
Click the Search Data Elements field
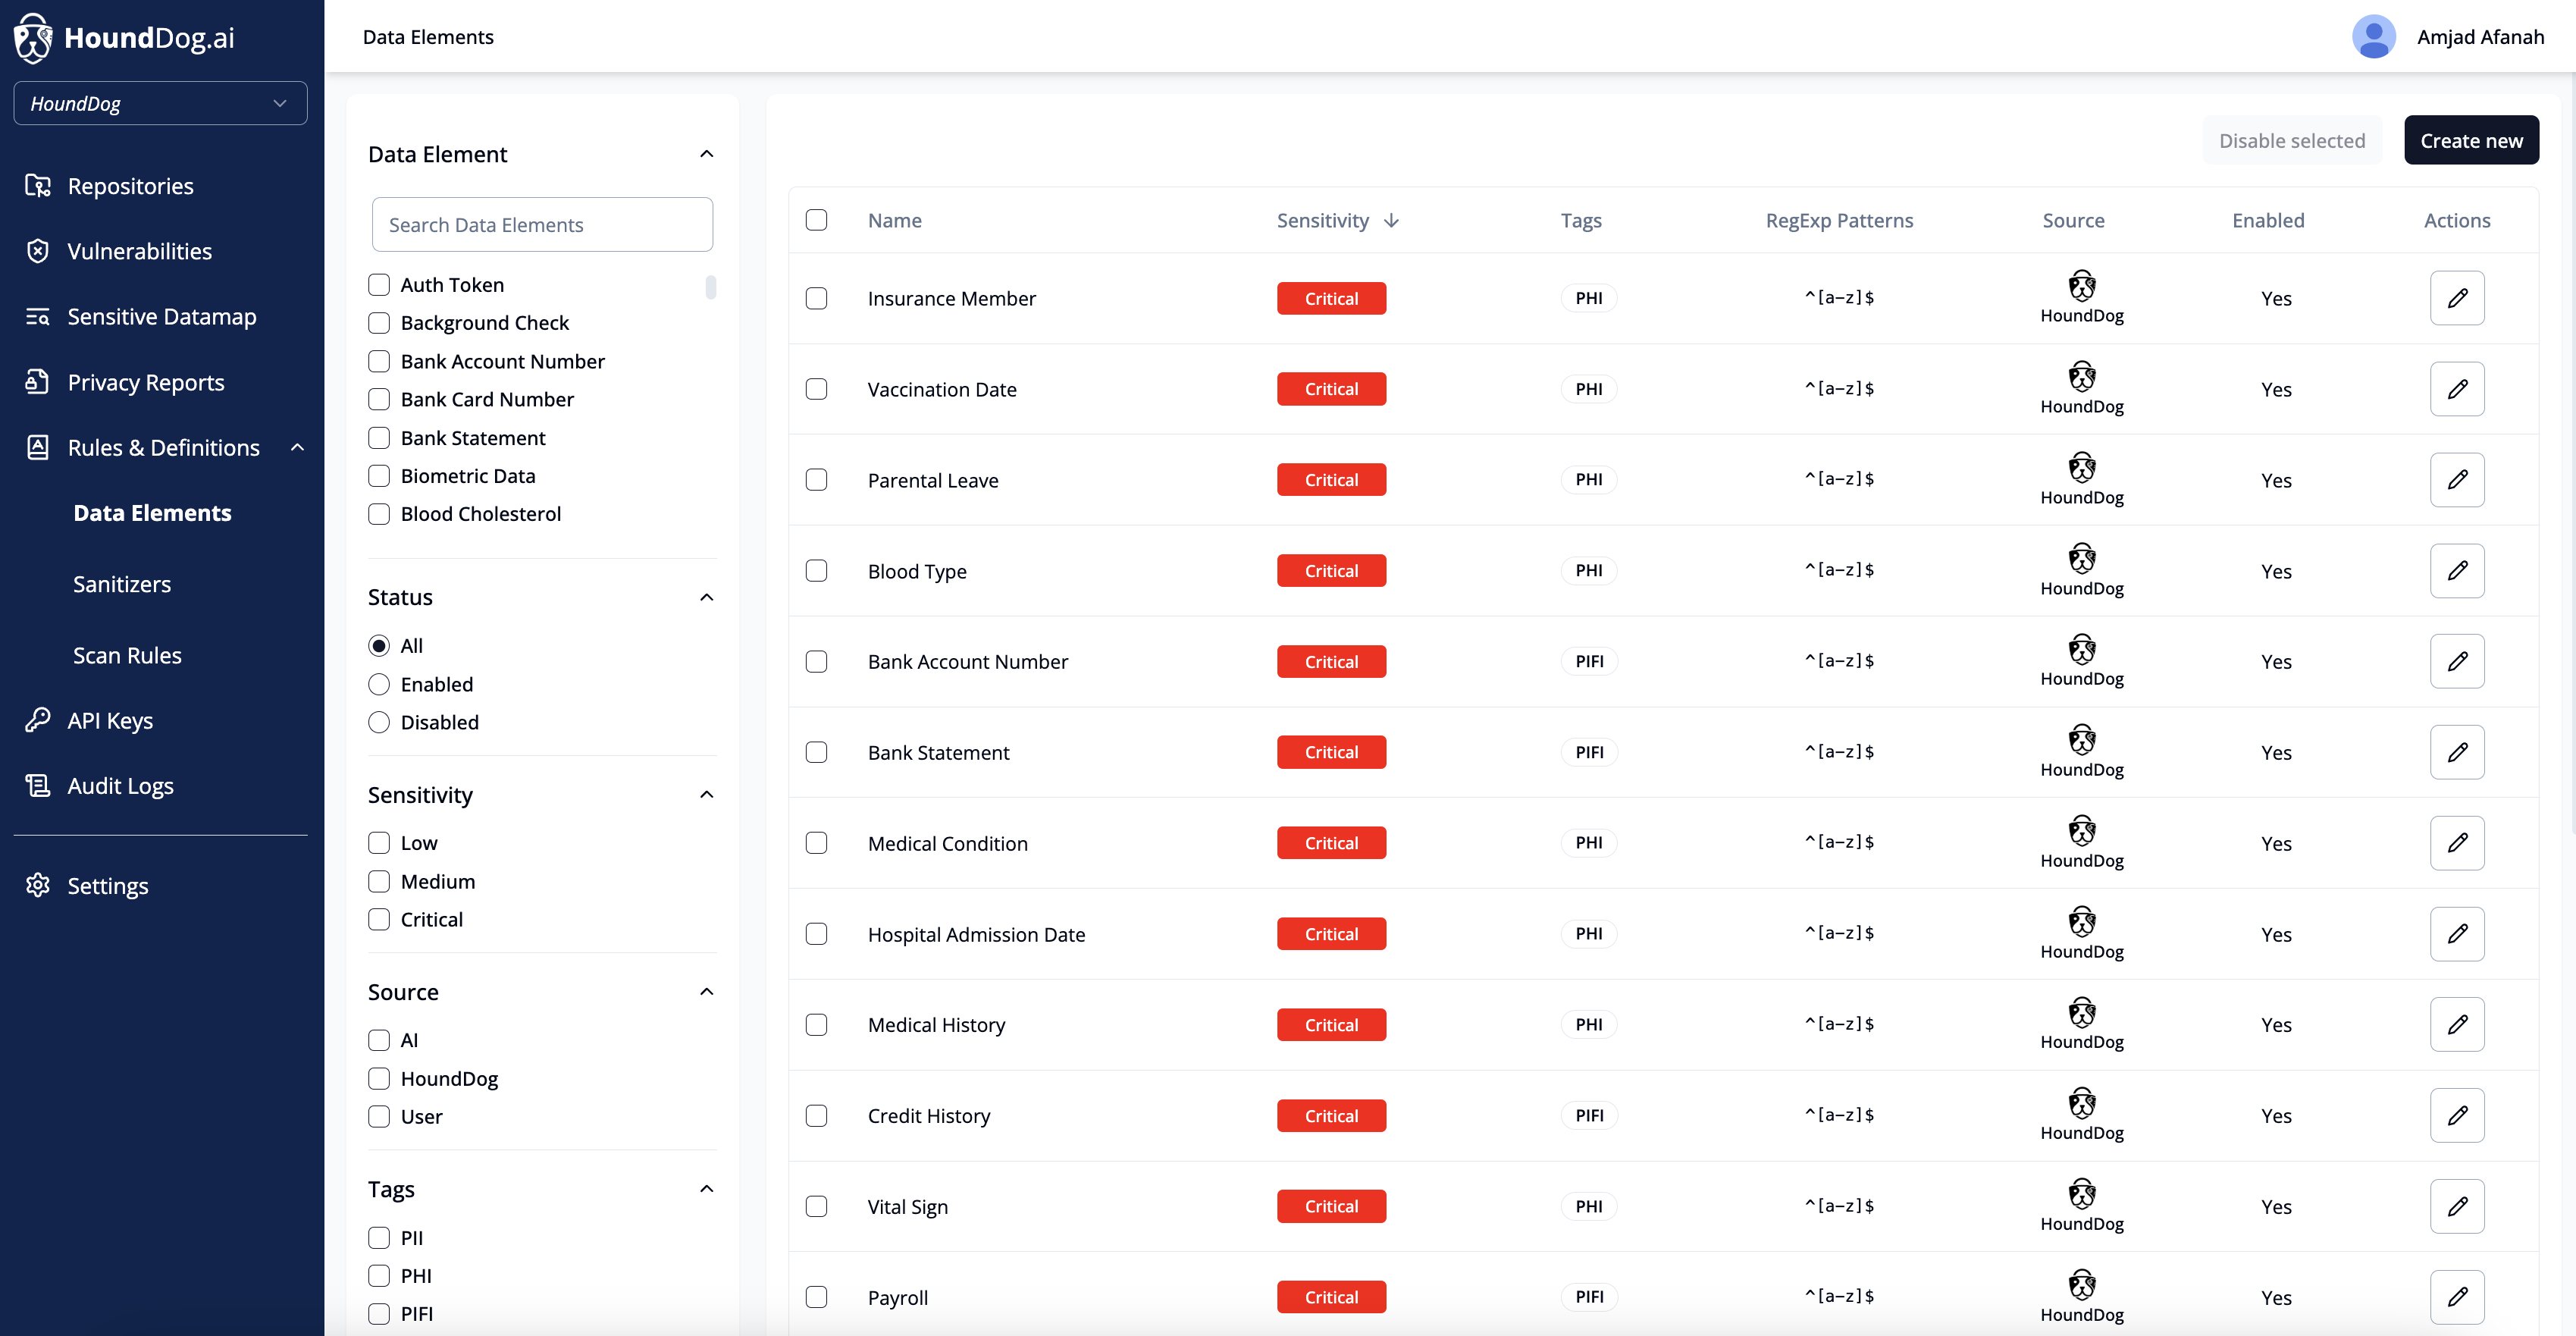(542, 224)
